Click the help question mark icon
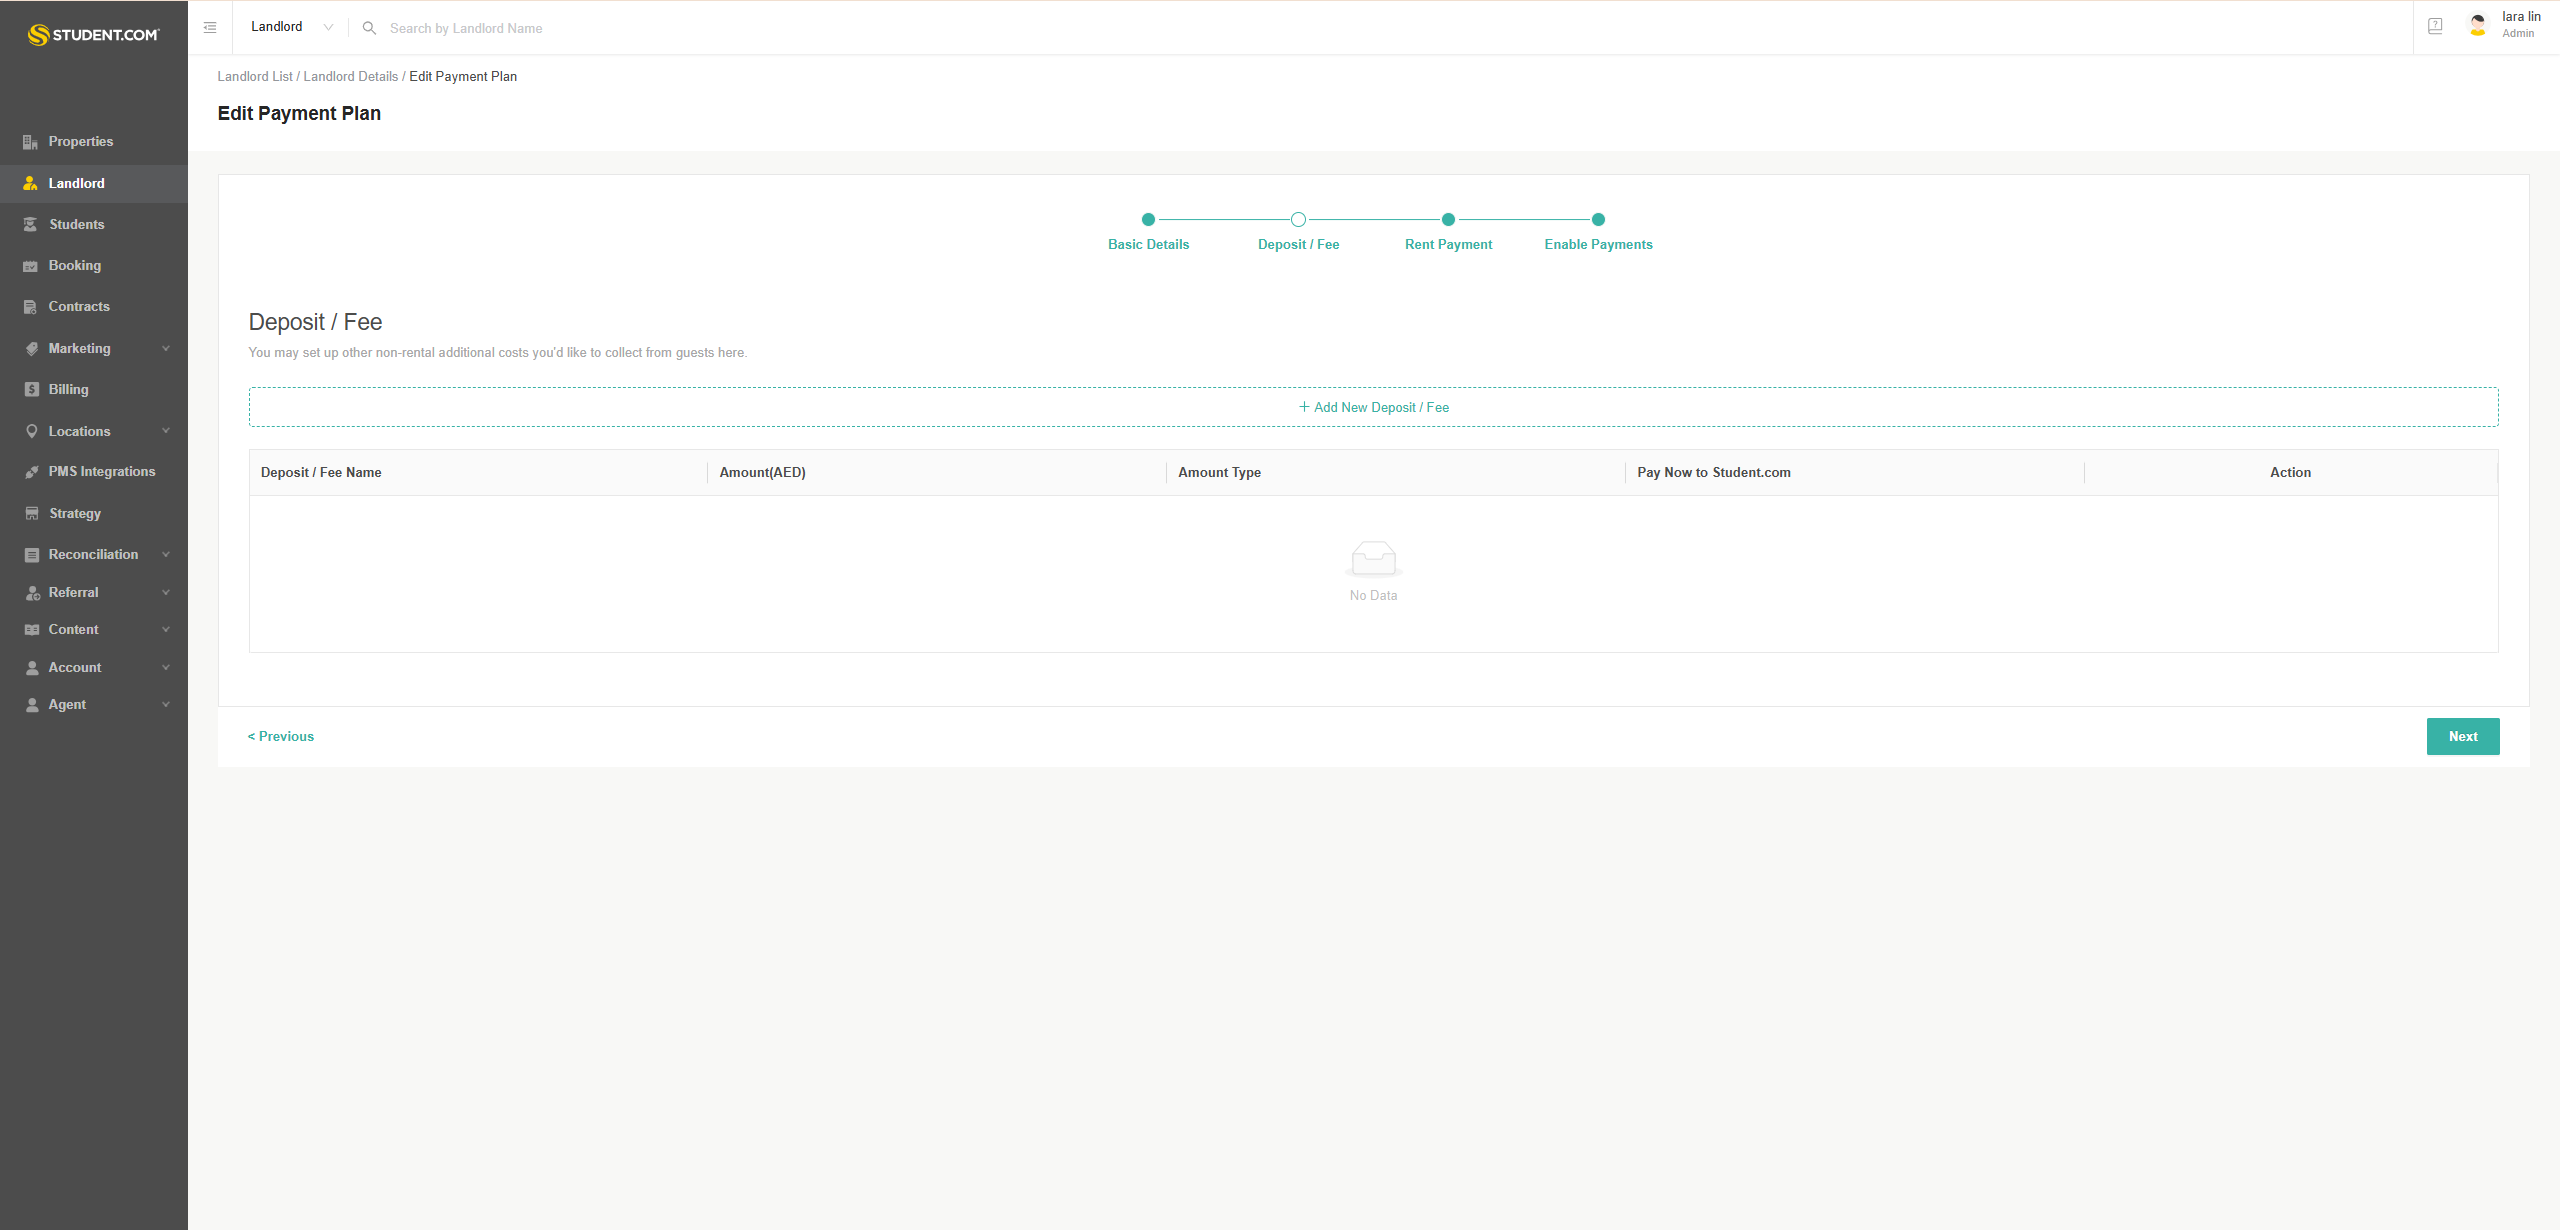 (x=2434, y=27)
